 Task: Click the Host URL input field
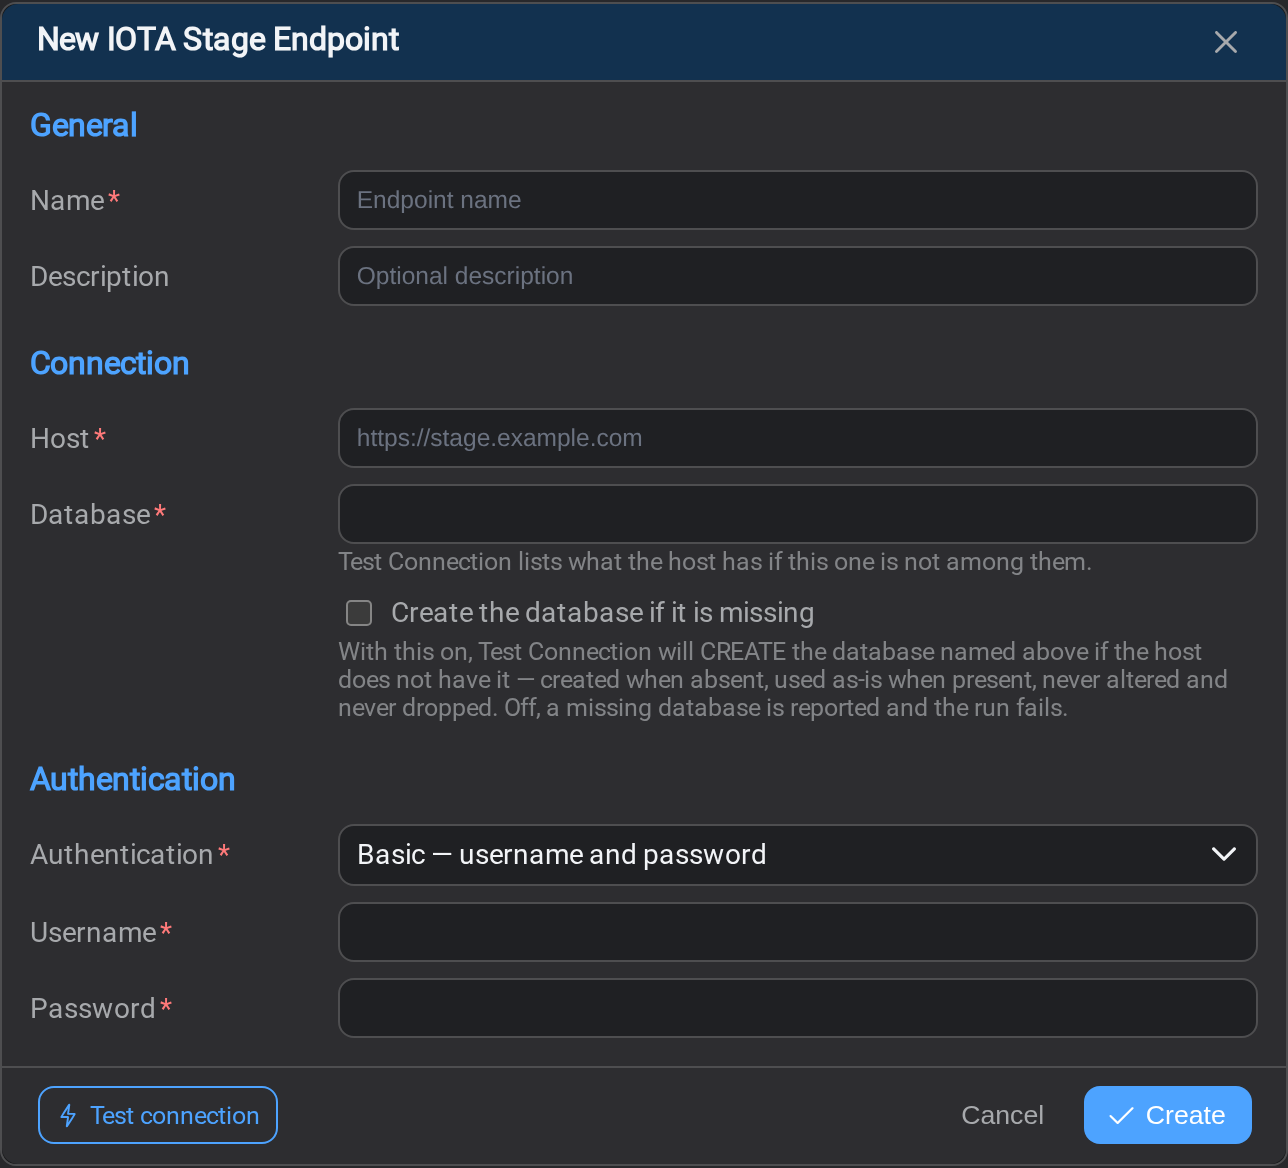point(797,438)
